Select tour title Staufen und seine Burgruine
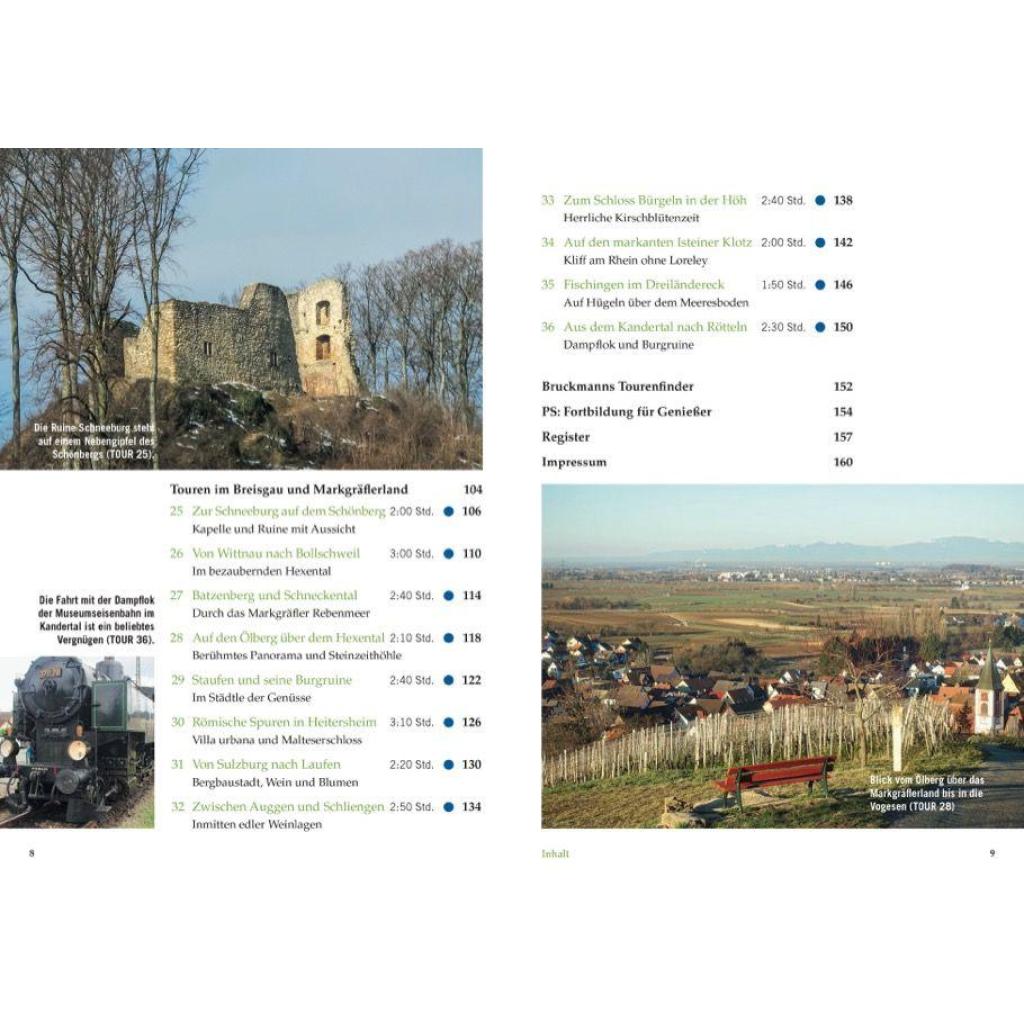The image size is (1024, 1024). [272, 680]
